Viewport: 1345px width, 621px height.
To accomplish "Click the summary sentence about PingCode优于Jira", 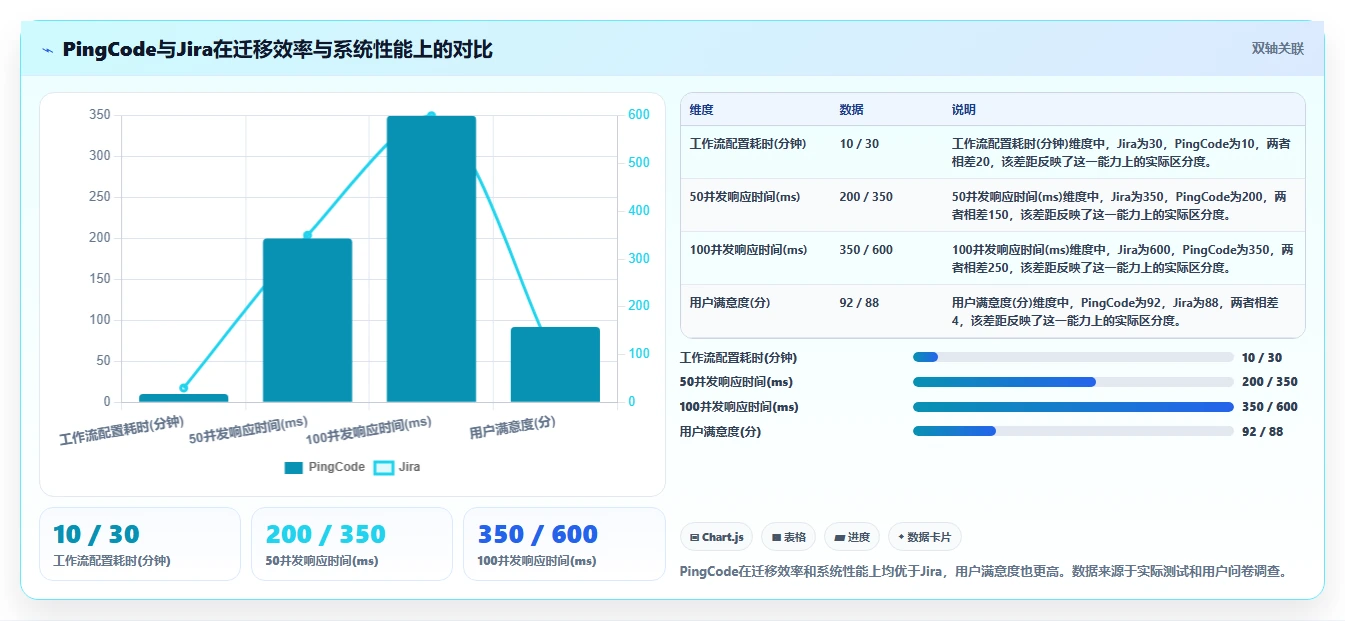I will click(x=983, y=572).
